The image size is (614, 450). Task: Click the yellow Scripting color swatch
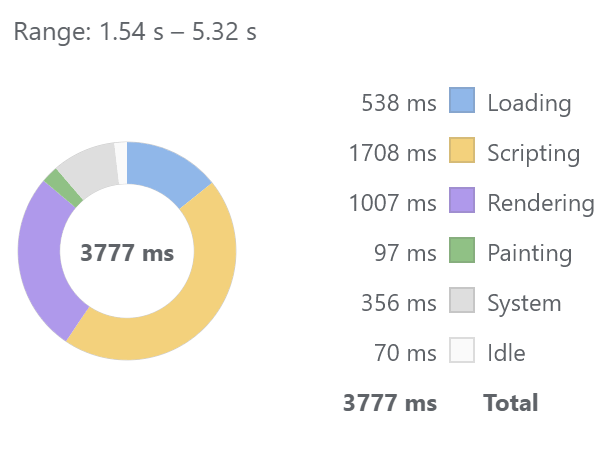[x=461, y=152]
